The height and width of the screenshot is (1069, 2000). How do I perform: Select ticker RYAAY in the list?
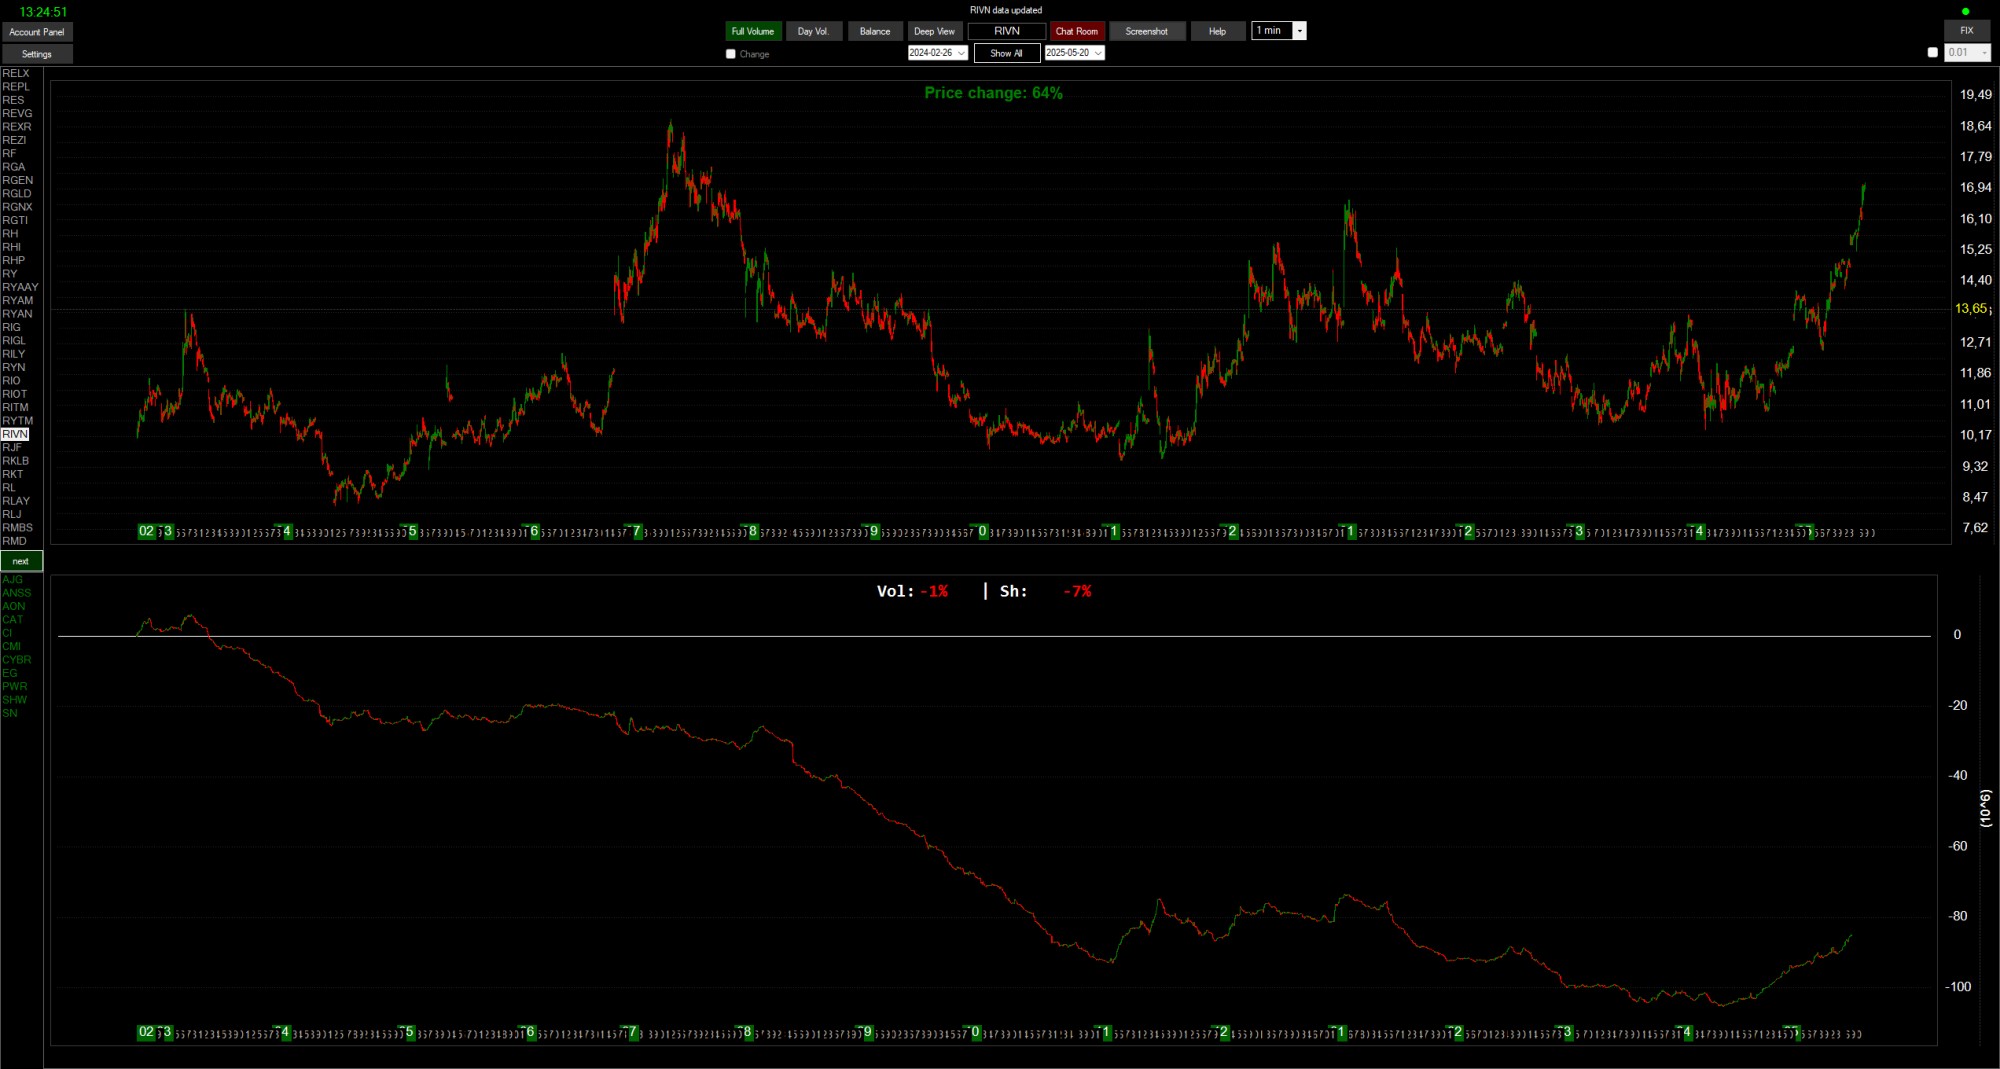click(x=20, y=287)
